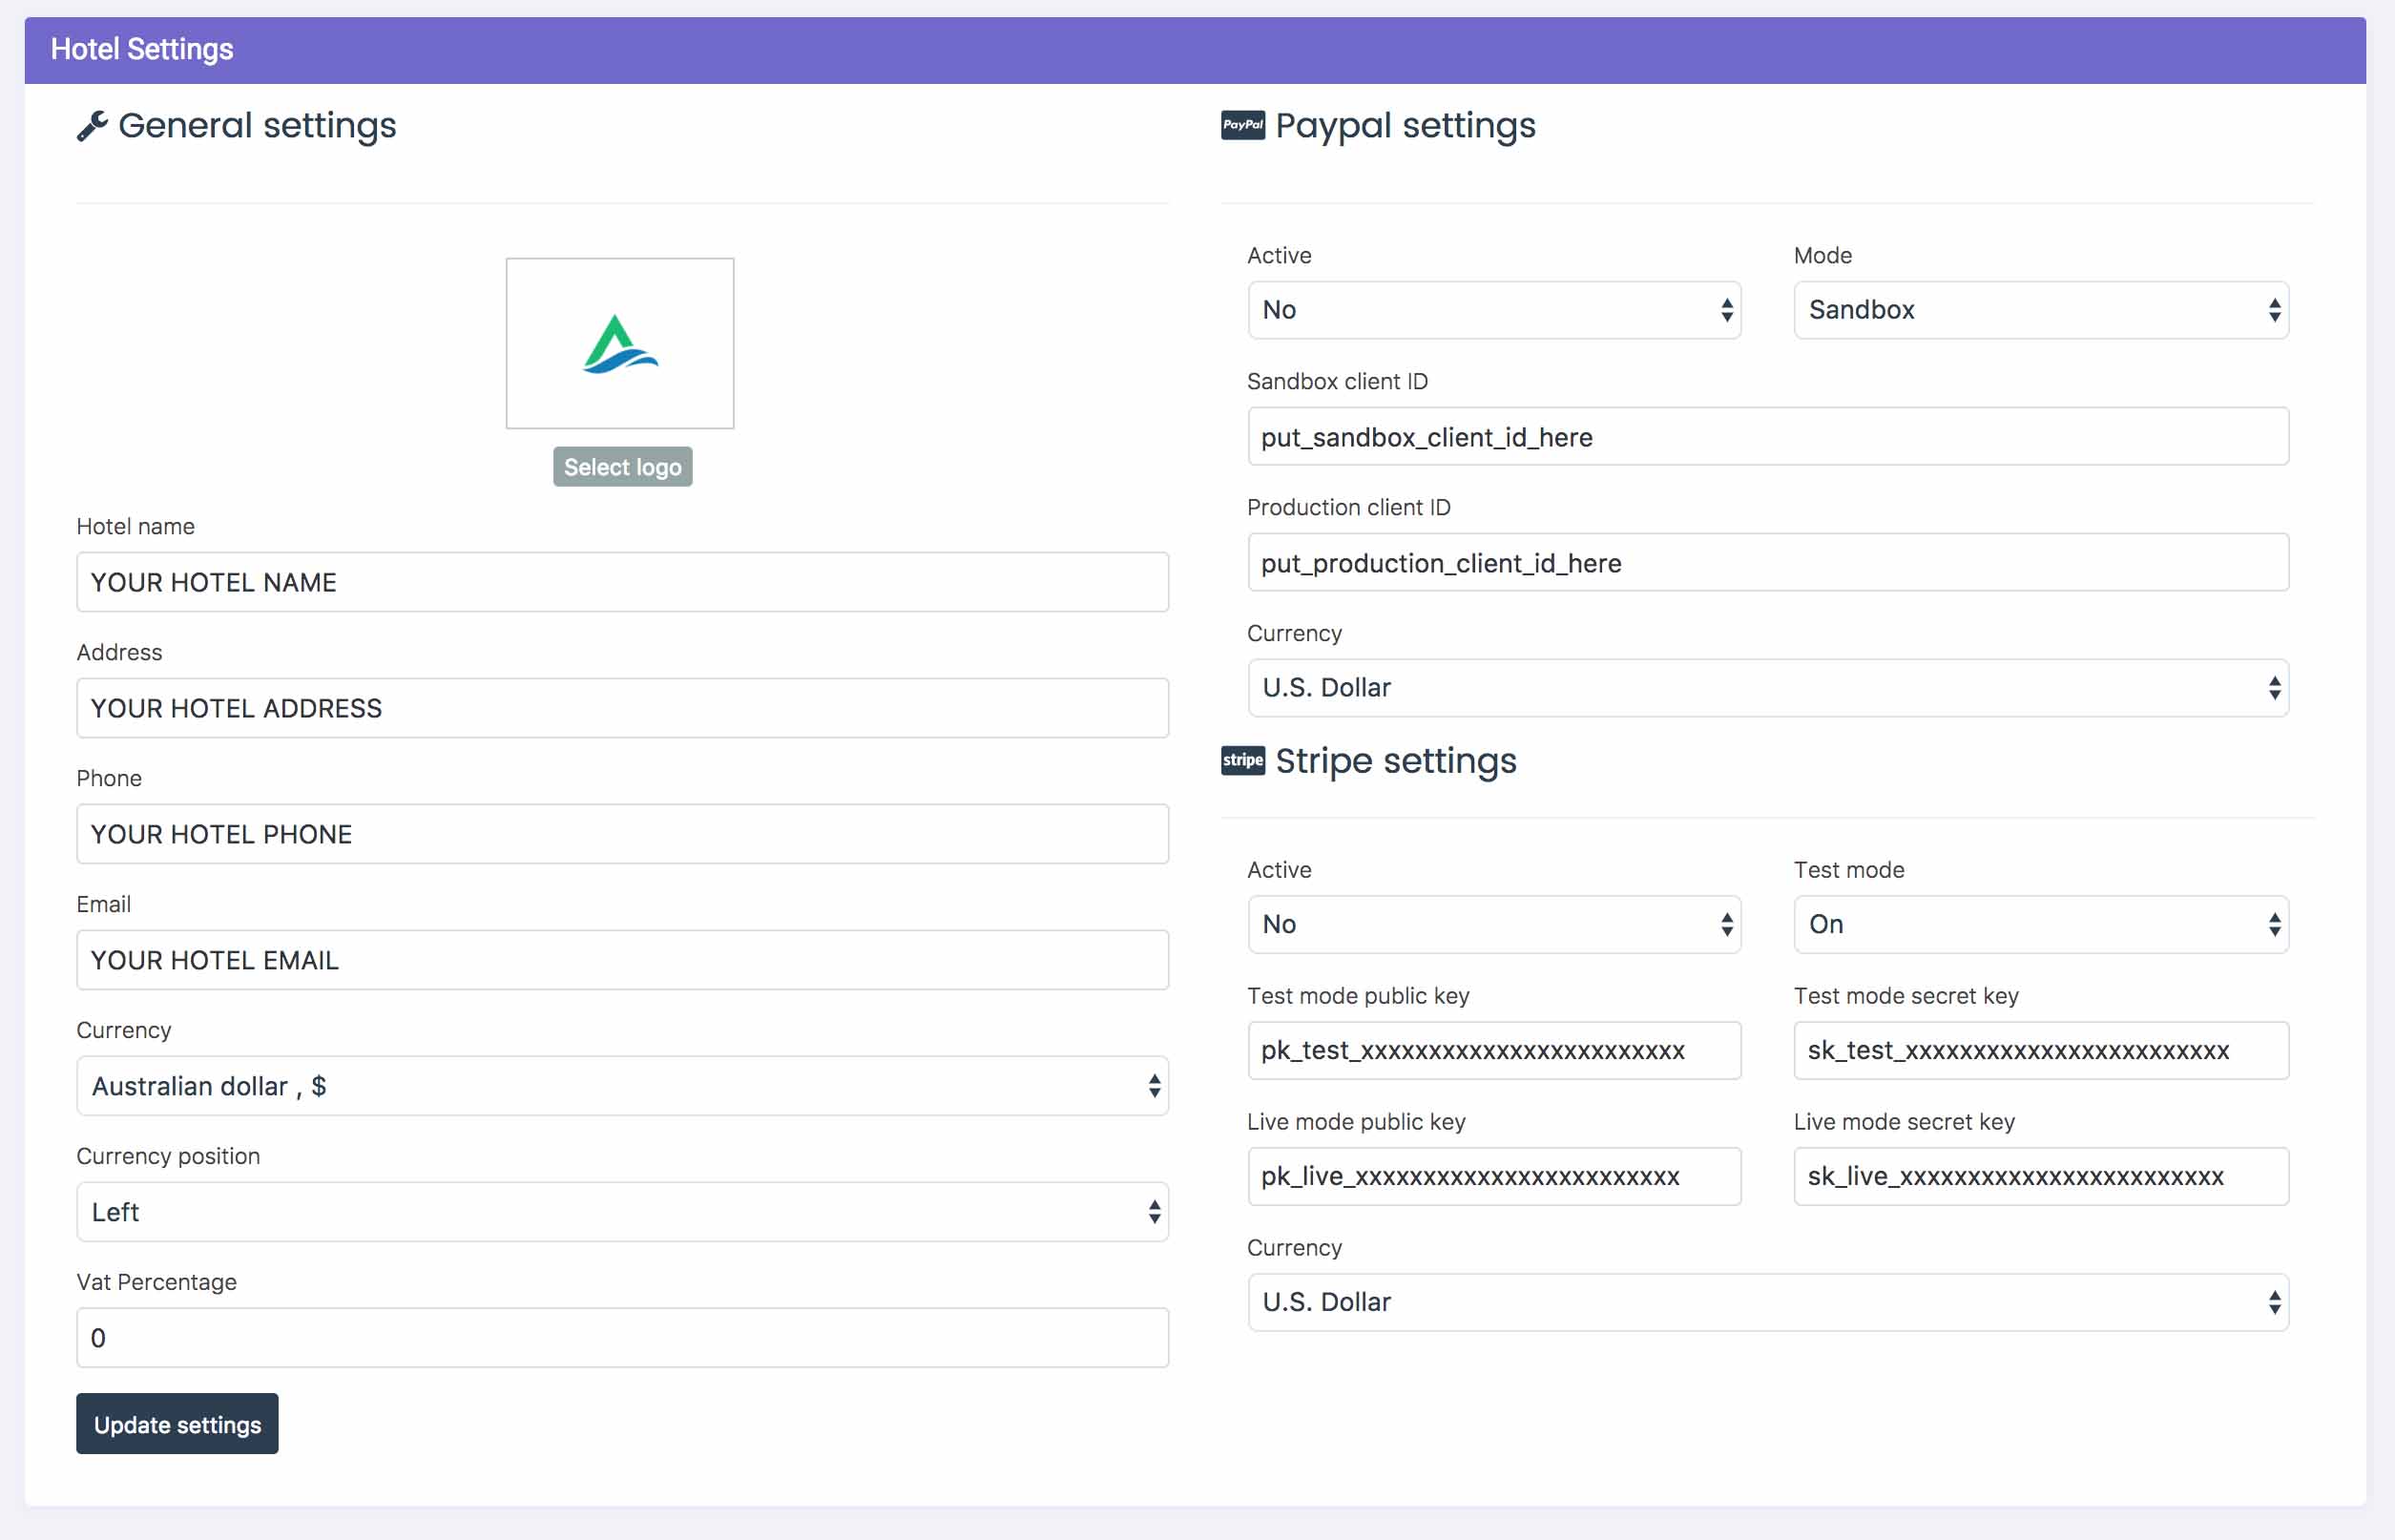
Task: Open the Currency position Left dropdown
Action: click(622, 1212)
